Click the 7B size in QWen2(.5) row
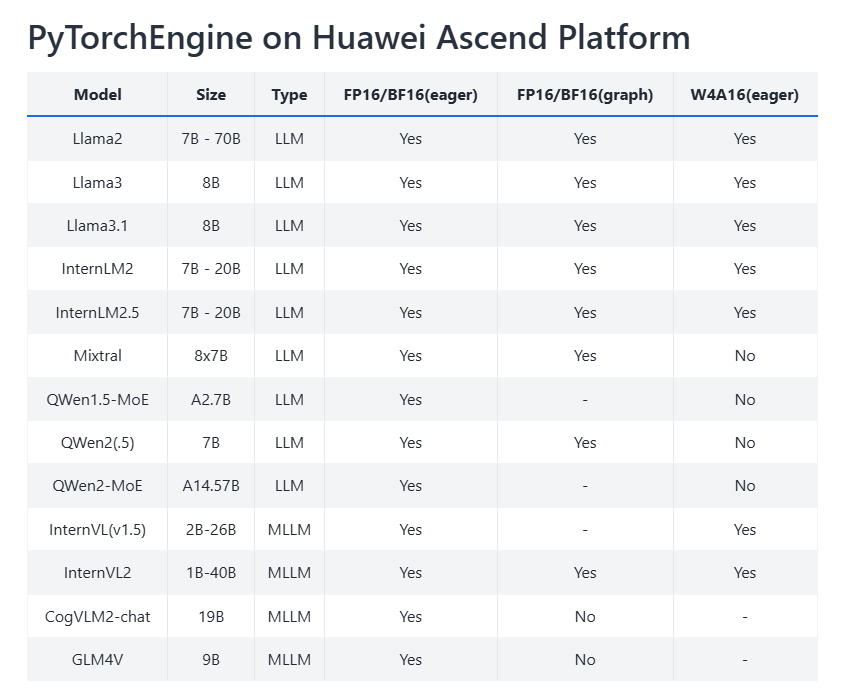This screenshot has width=841, height=699. coord(211,443)
